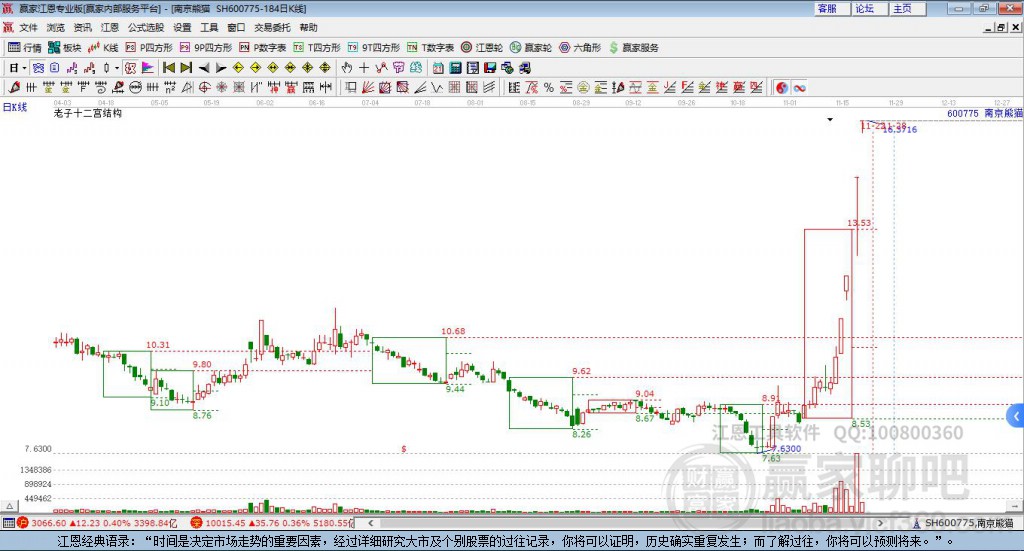This screenshot has width=1024, height=551.
Task: Open the calendar icon in toolbar
Action: (438, 68)
